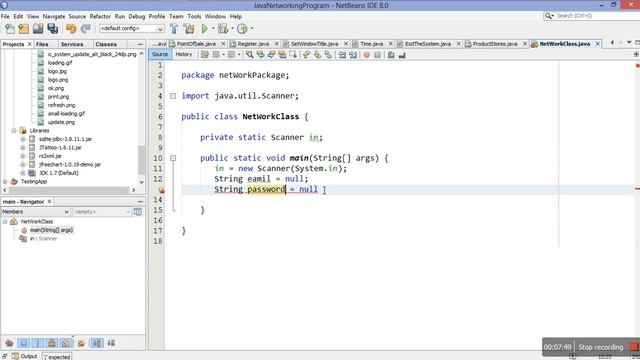Switch to the PointOfSale.java tab
The image size is (640, 360).
tap(196, 44)
